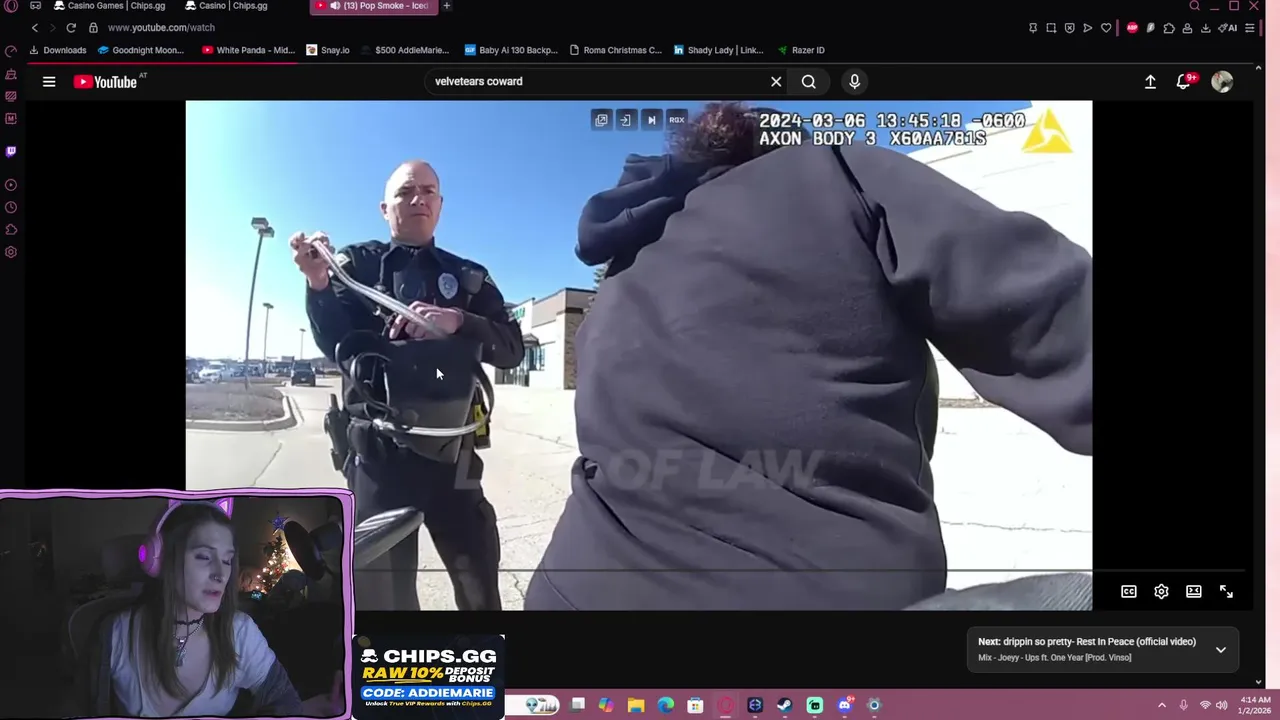This screenshot has height=720, width=1280.
Task: Open the YouTube guide hamburger menu
Action: click(49, 82)
